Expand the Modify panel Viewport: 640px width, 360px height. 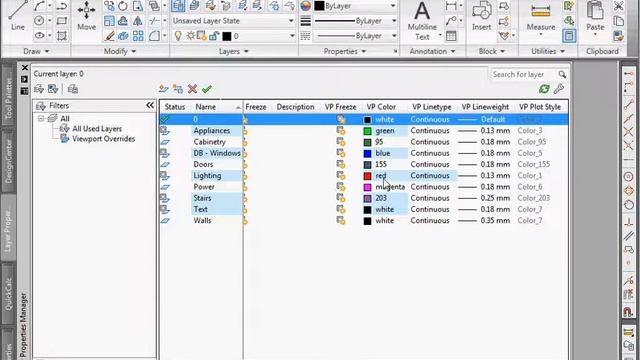120,51
